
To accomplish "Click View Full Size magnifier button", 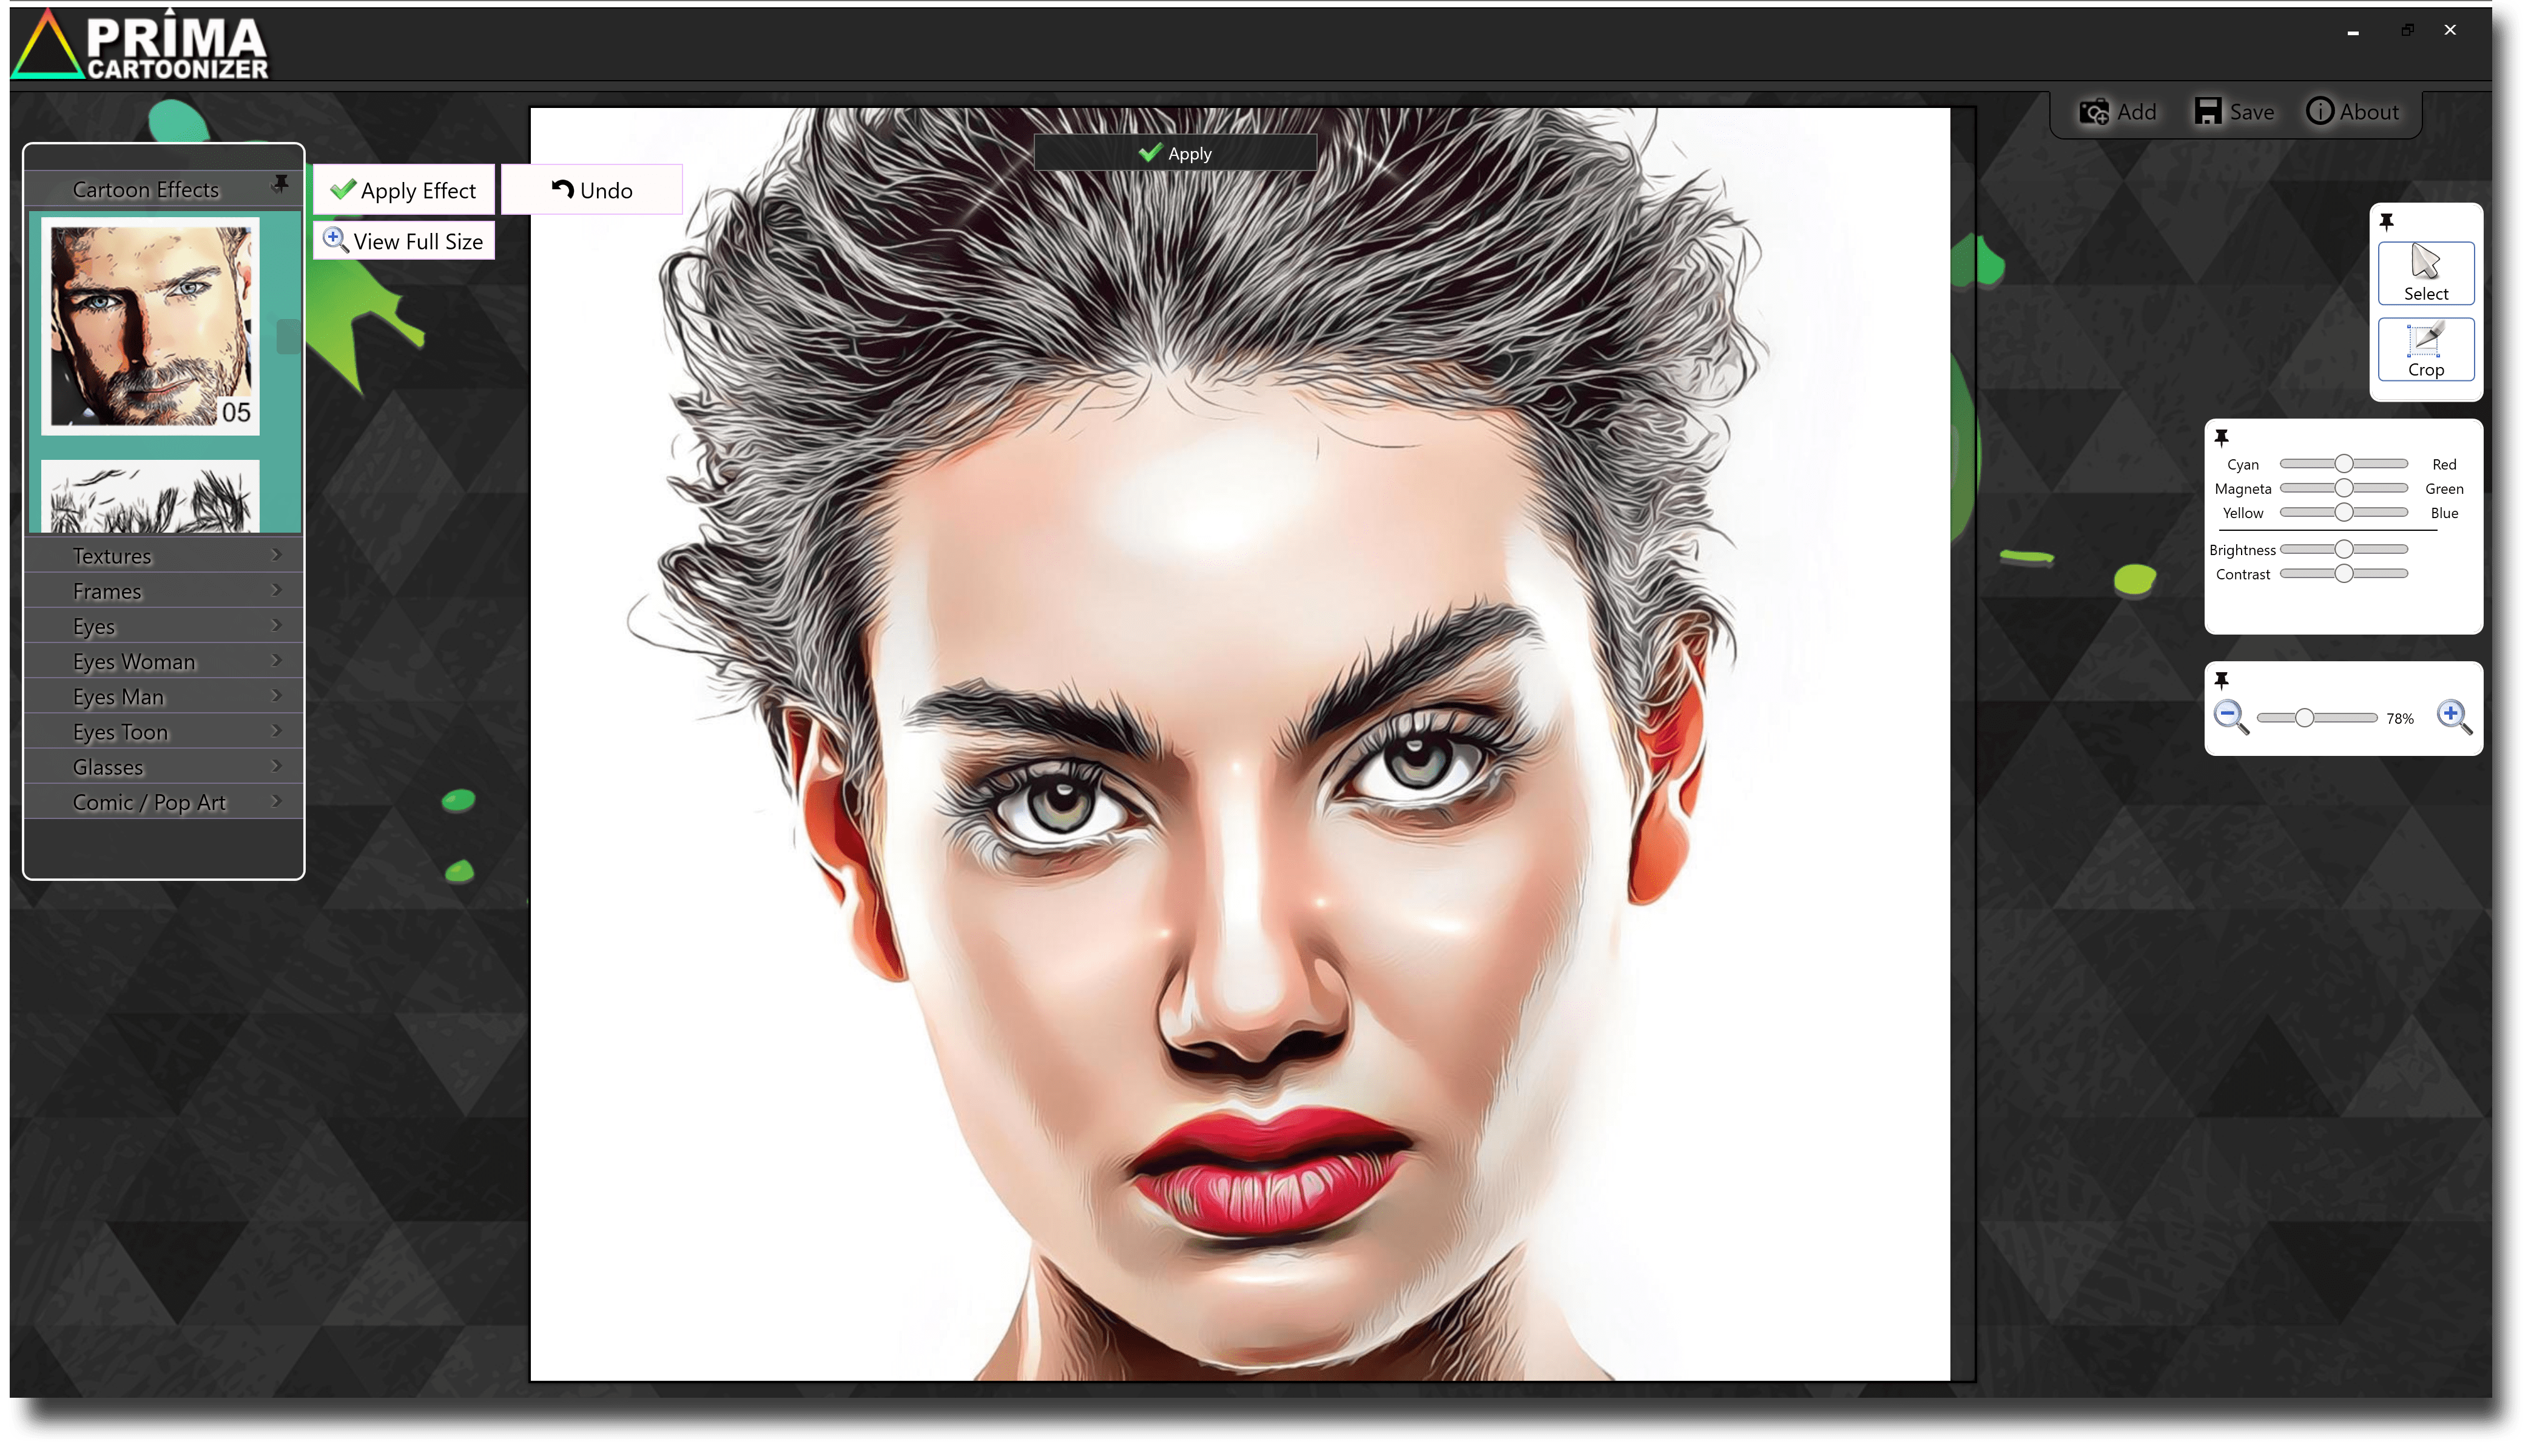I will pos(404,241).
